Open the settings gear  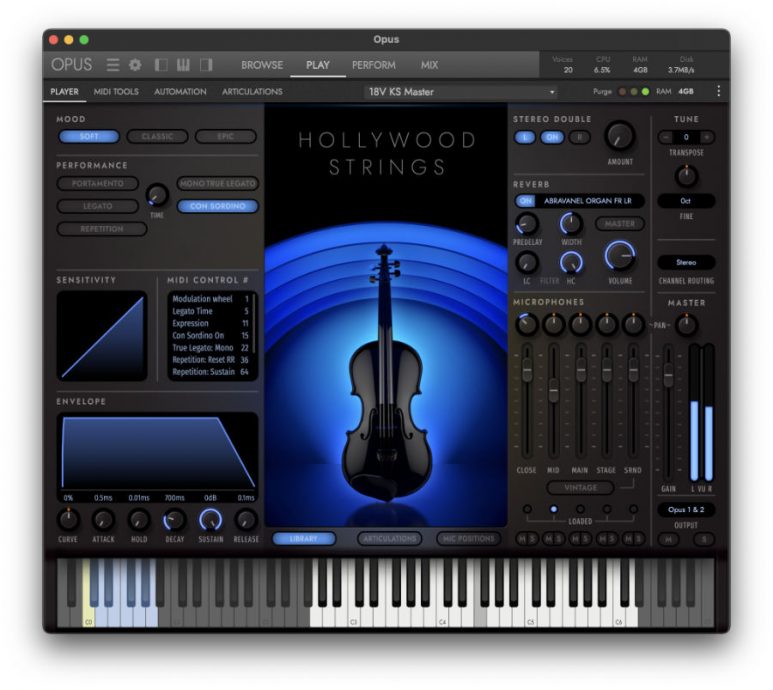135,65
